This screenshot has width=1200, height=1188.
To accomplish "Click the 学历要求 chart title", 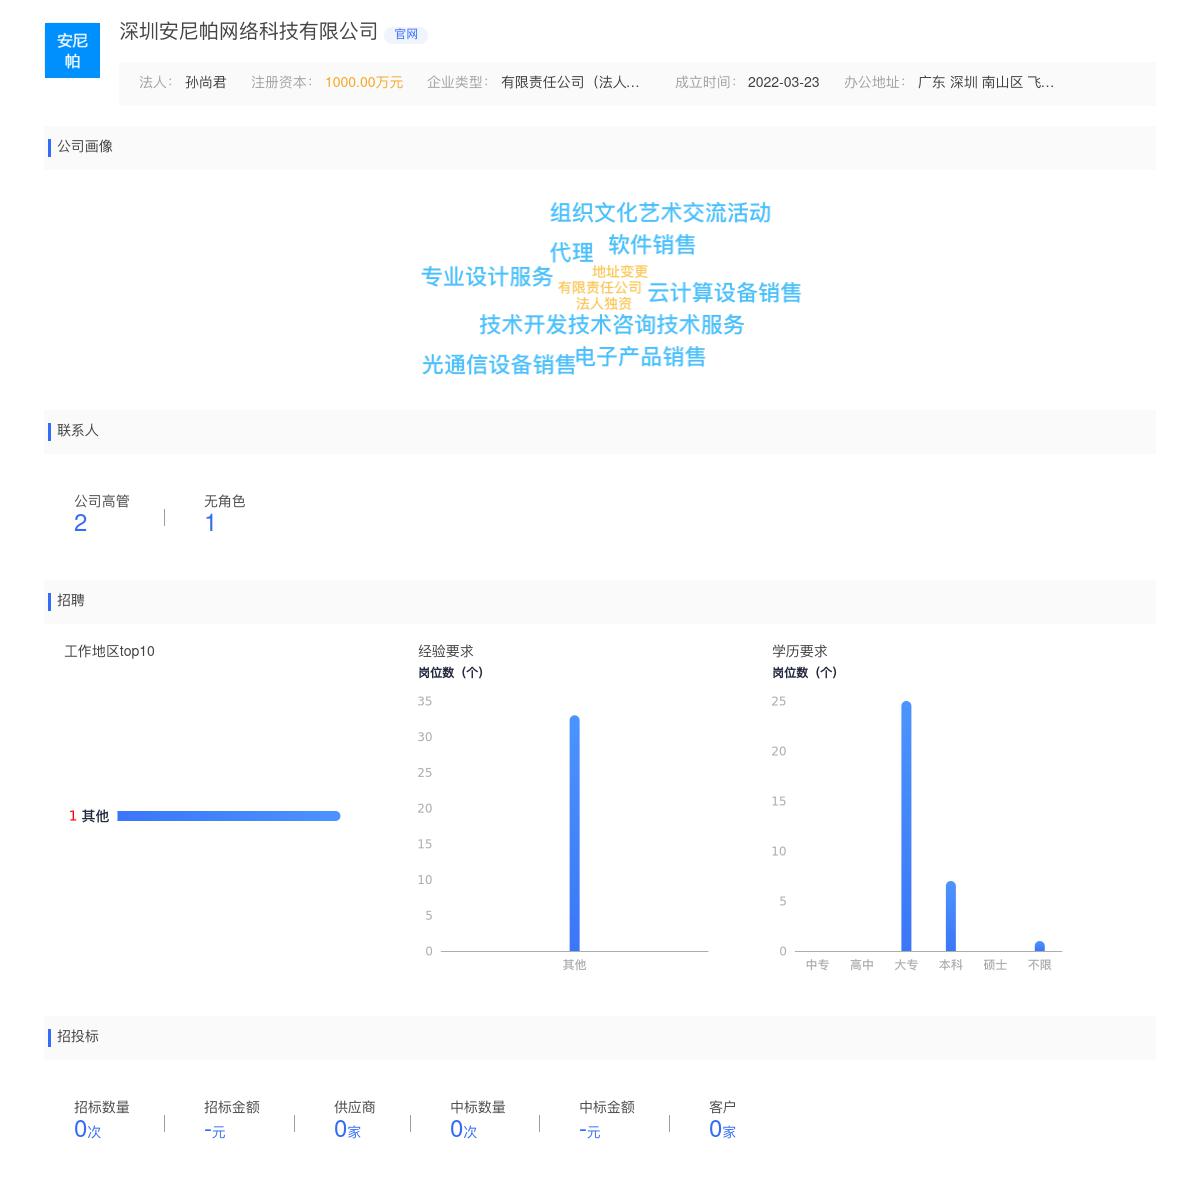I will point(800,651).
